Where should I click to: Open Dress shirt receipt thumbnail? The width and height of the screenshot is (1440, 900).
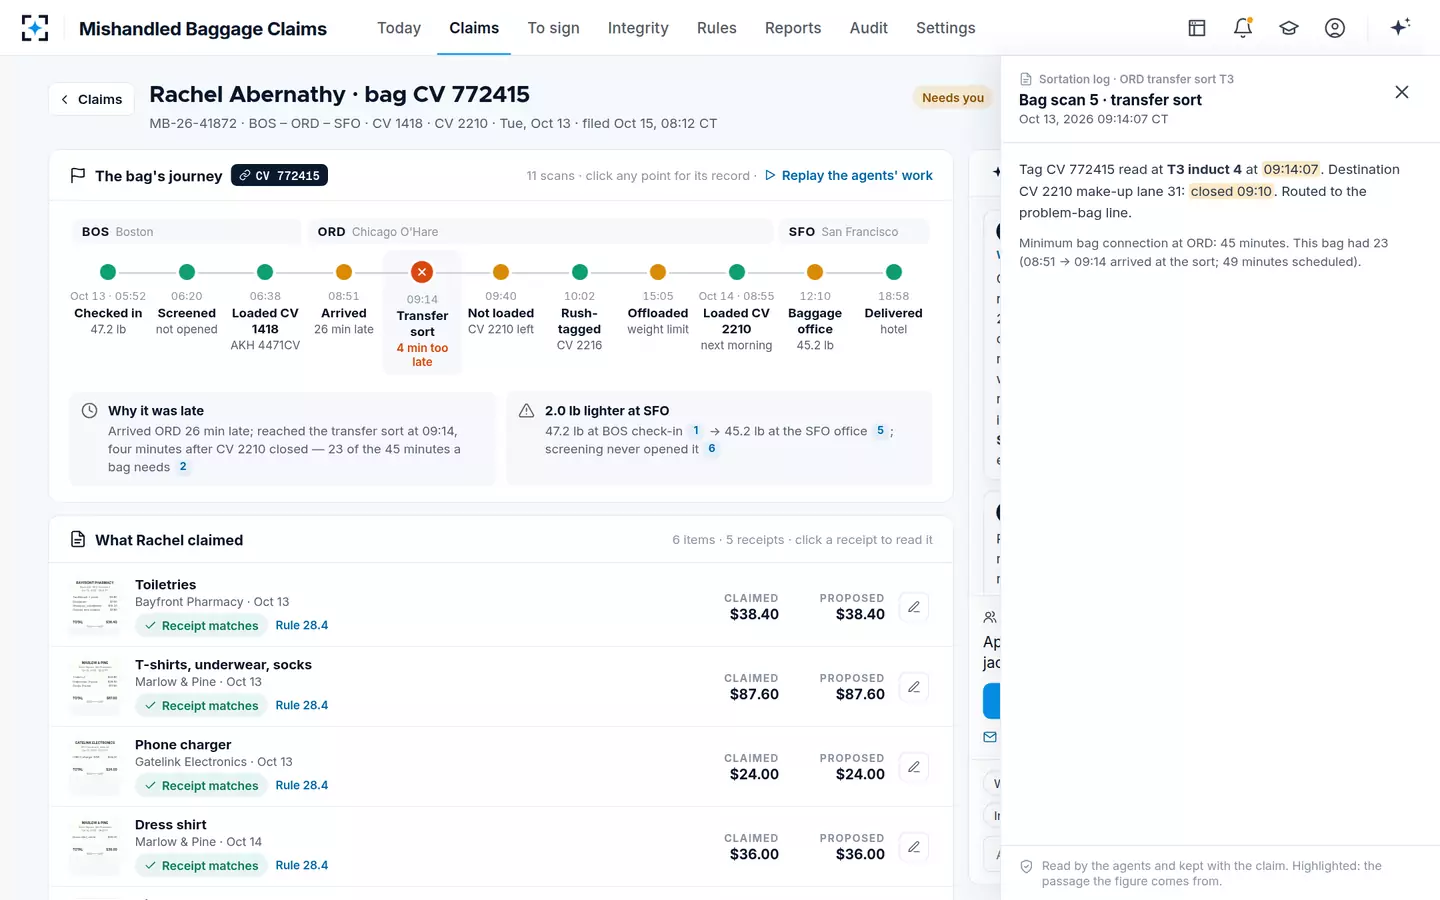point(96,845)
